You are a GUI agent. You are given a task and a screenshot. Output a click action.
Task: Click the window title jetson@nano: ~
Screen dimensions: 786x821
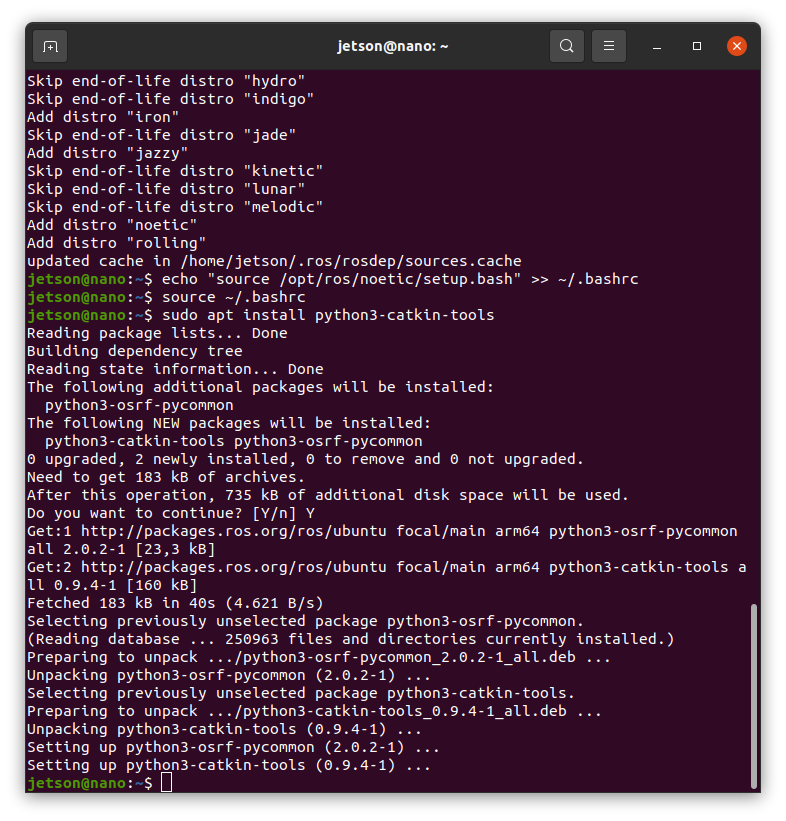point(393,46)
